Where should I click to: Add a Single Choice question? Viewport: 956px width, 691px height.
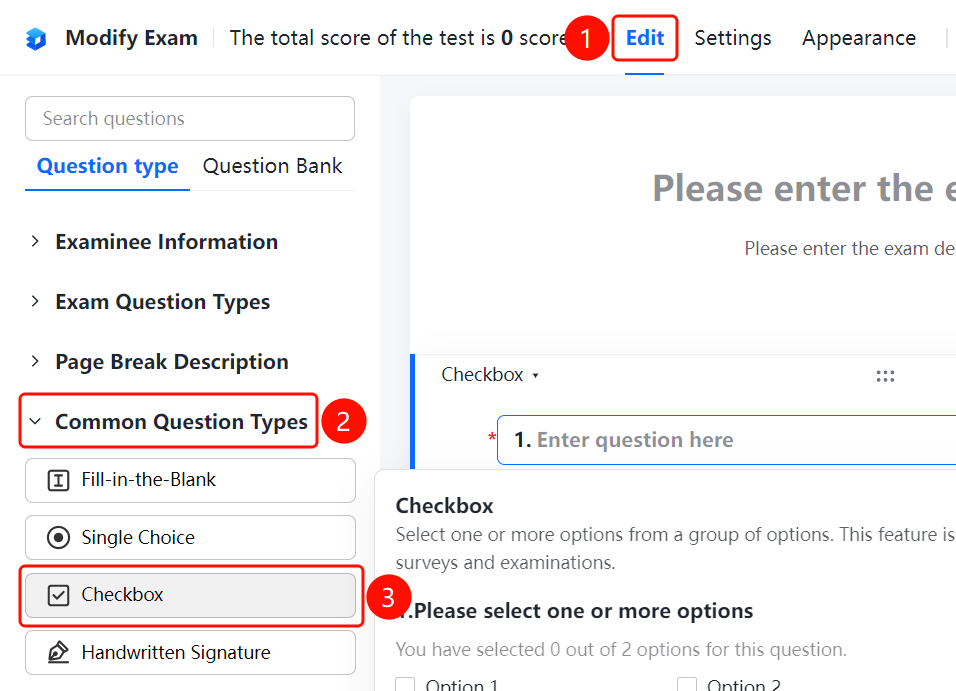click(190, 537)
